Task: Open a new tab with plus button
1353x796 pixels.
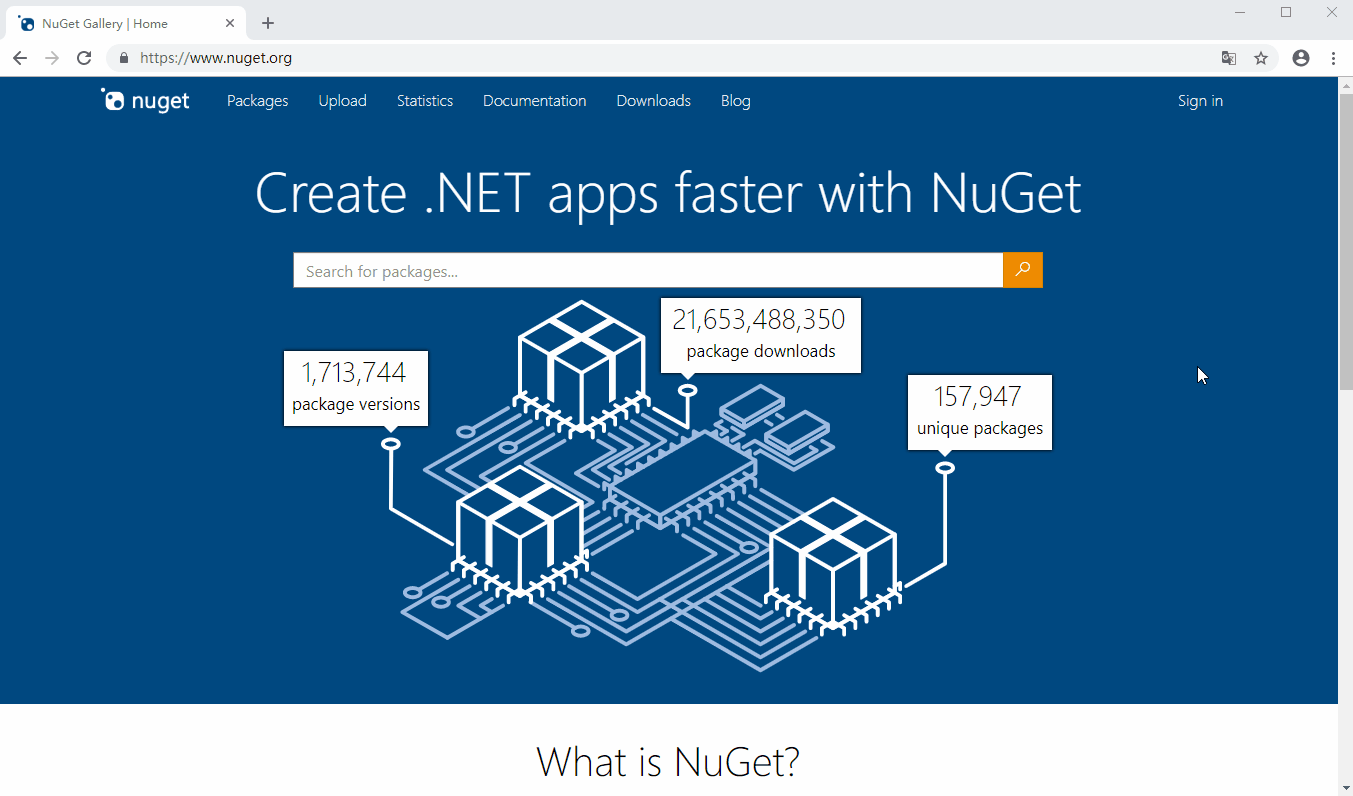Action: coord(268,23)
